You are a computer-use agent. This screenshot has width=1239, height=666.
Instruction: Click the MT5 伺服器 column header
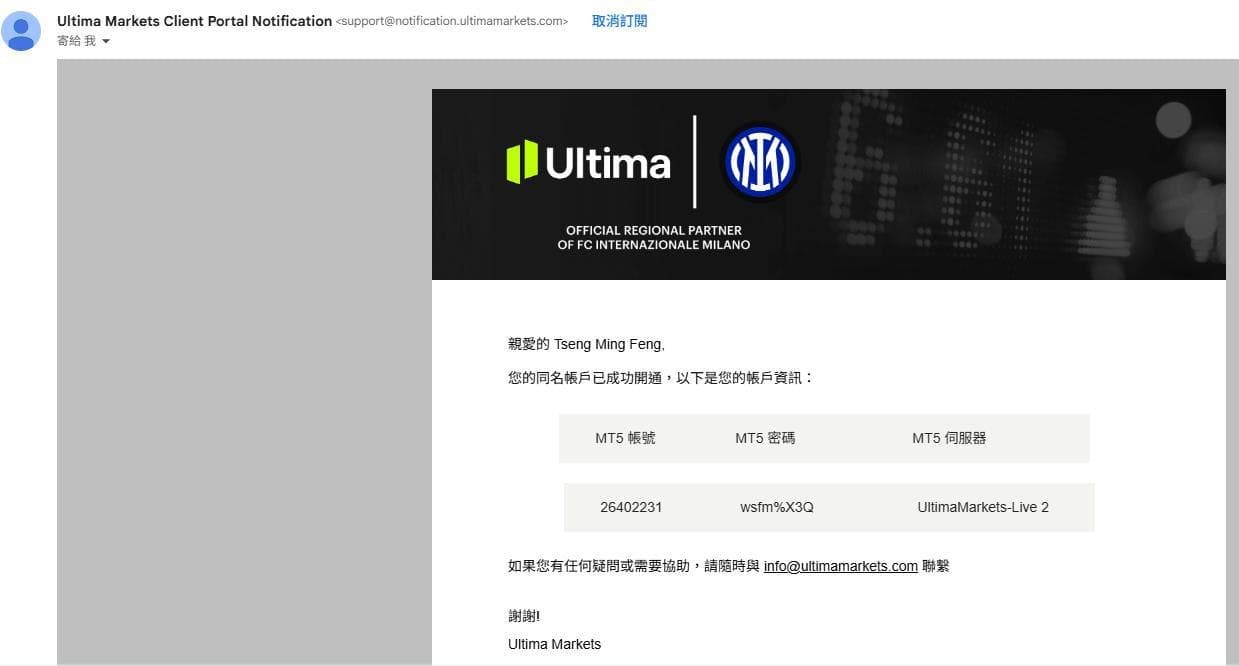(x=949, y=438)
